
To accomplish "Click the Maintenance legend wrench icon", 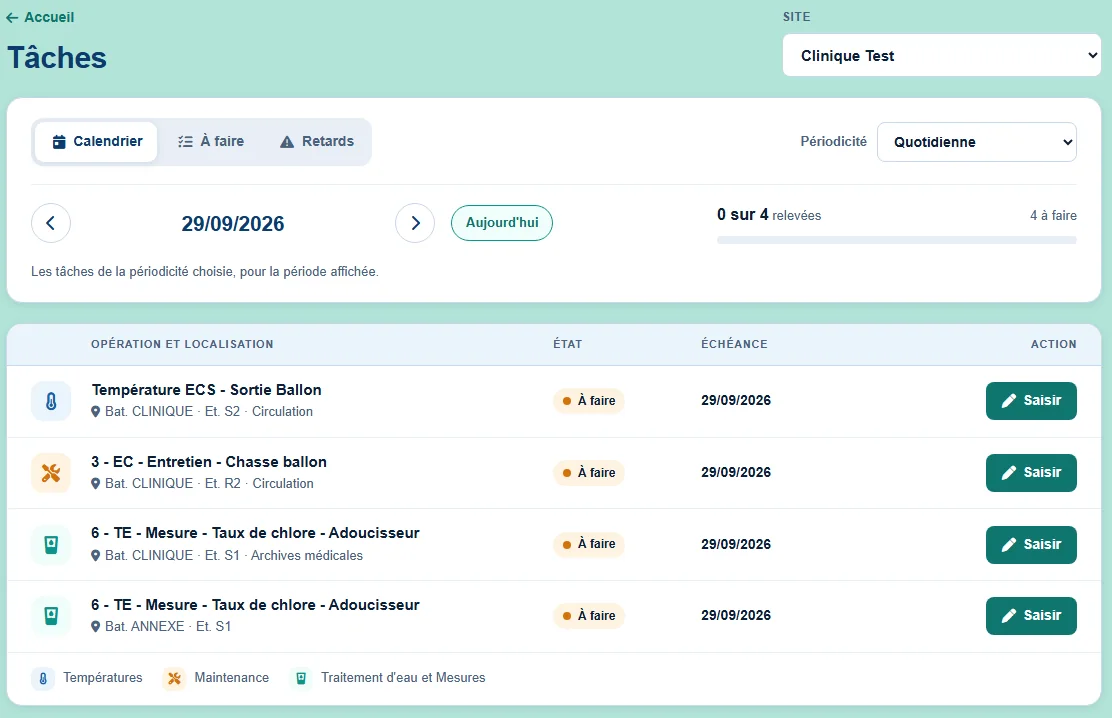I will click(174, 679).
